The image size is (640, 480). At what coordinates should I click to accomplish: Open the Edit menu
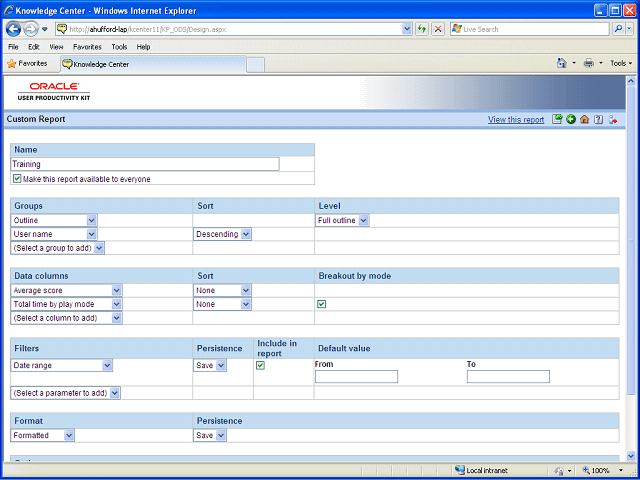tap(34, 47)
